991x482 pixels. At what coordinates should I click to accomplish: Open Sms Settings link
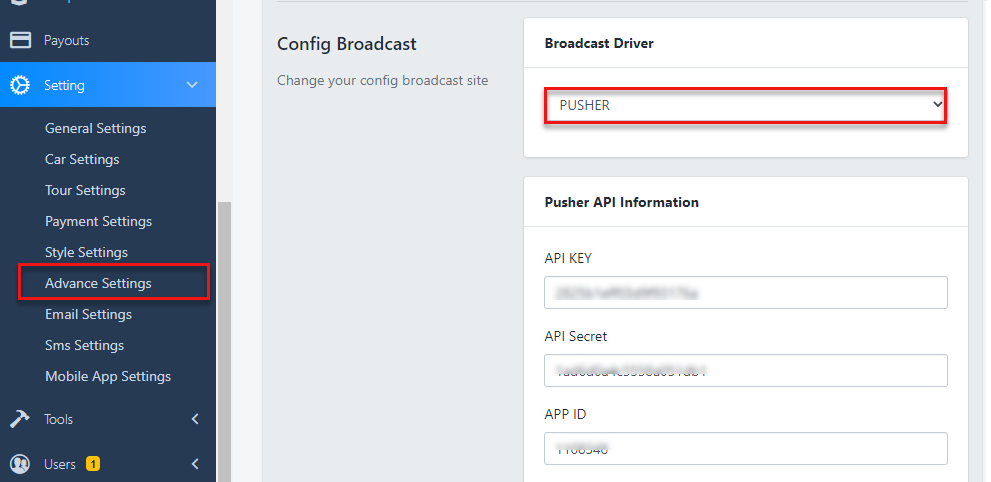pos(84,345)
